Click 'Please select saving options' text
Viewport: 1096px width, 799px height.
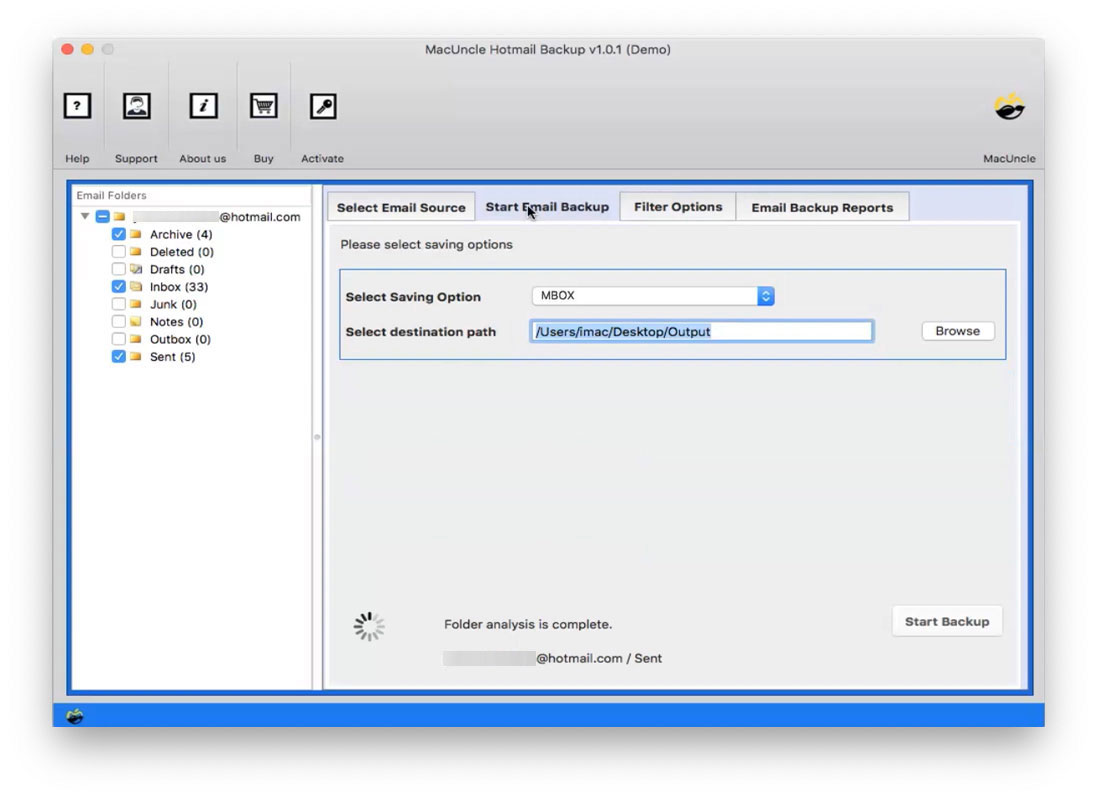[x=426, y=245]
